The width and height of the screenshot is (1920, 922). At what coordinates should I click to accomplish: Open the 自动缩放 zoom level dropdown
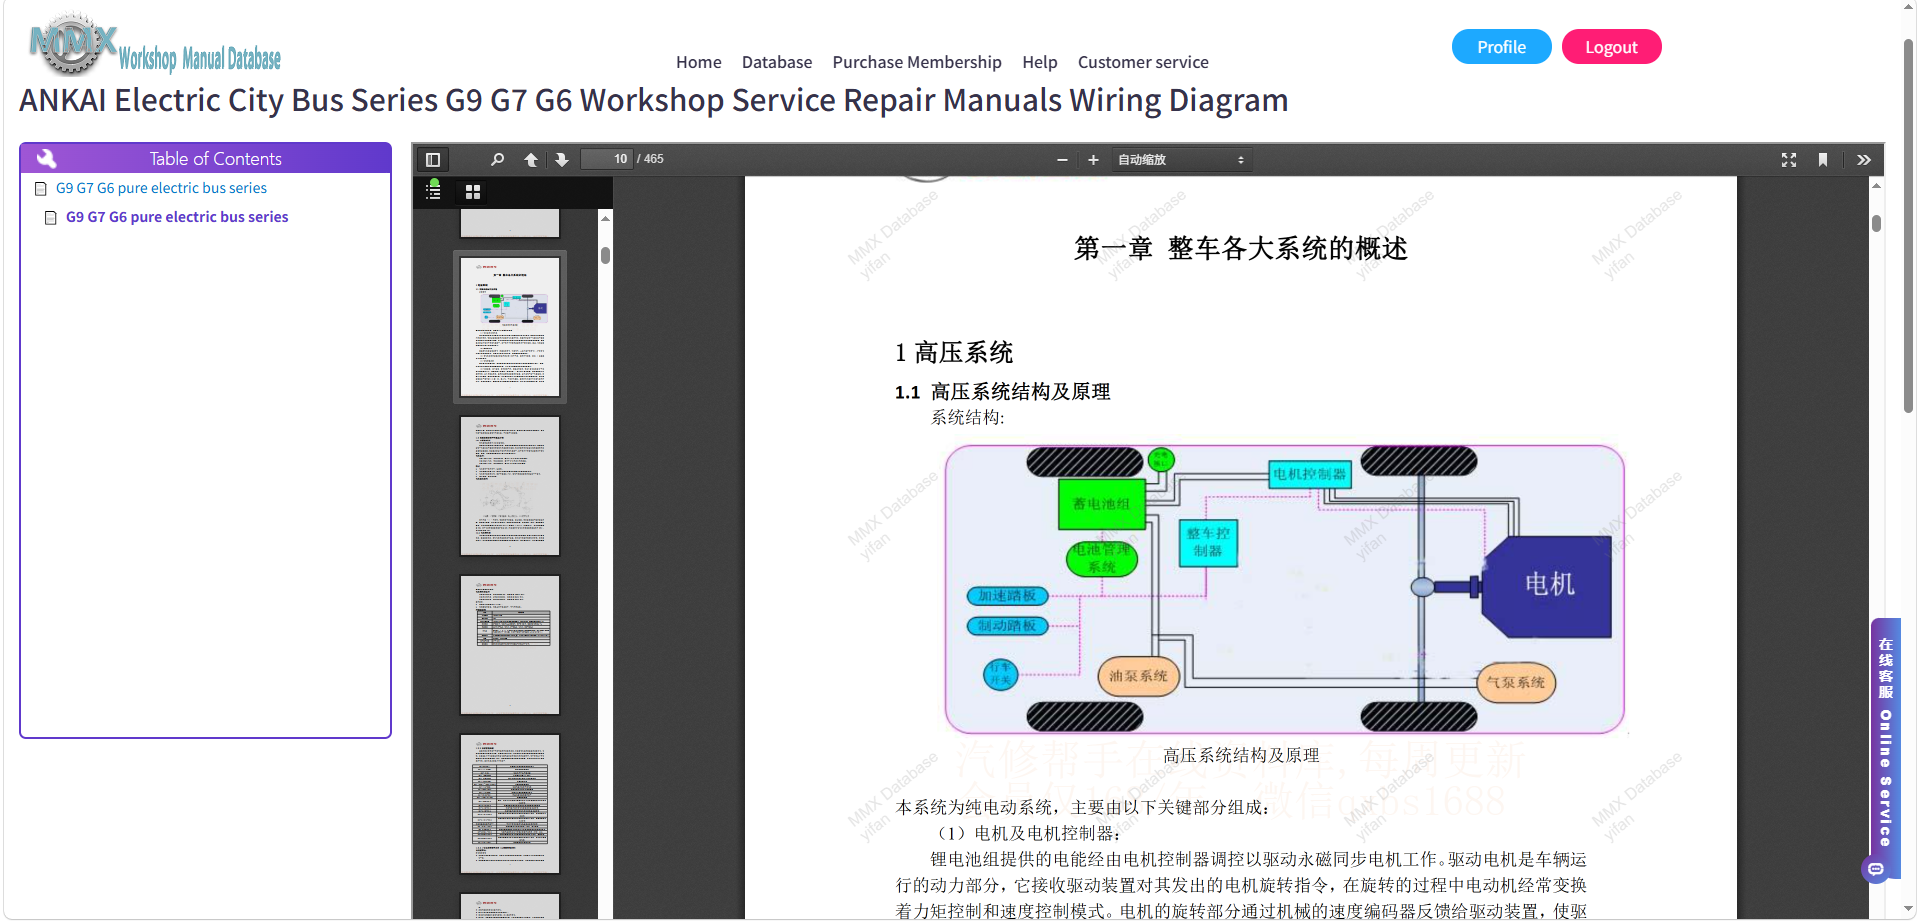pyautogui.click(x=1181, y=160)
